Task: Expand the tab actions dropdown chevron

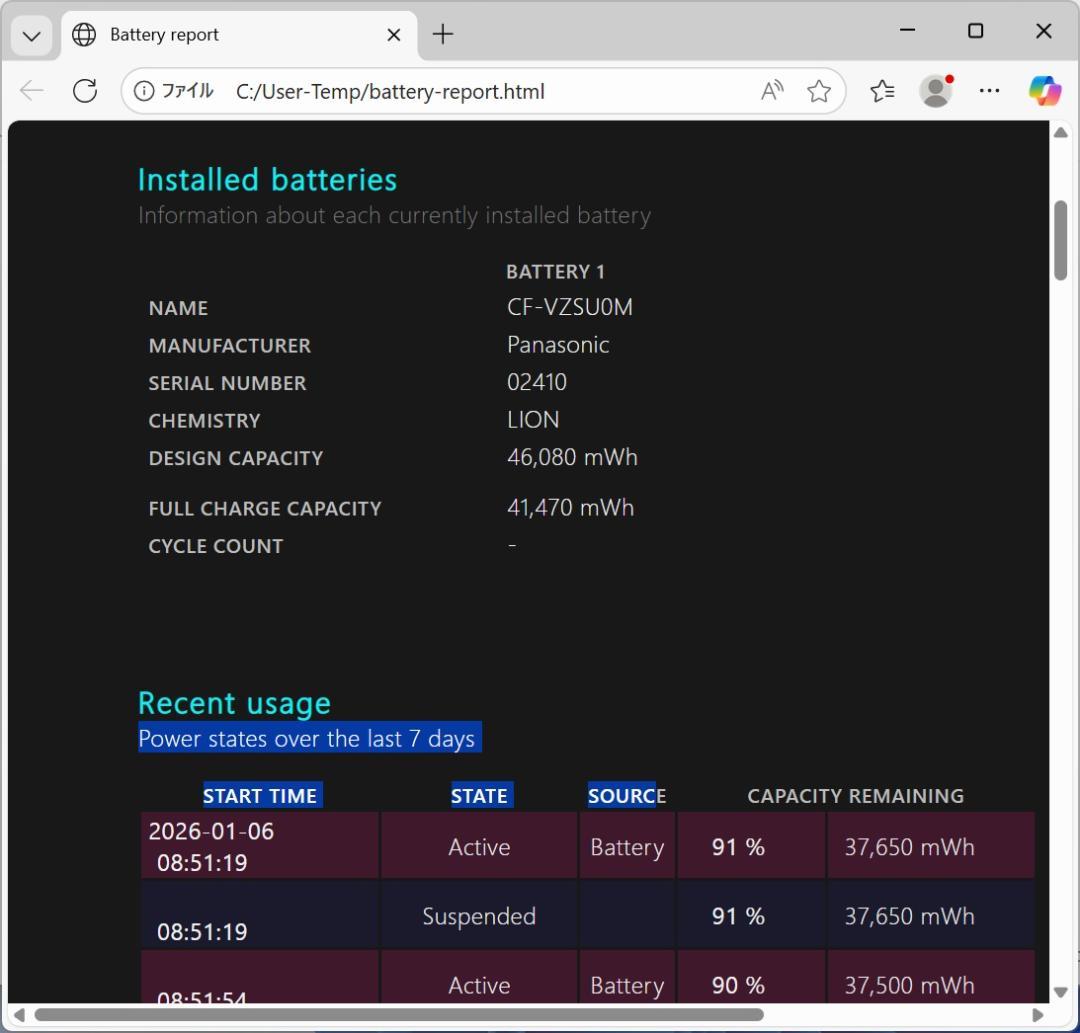Action: [32, 35]
